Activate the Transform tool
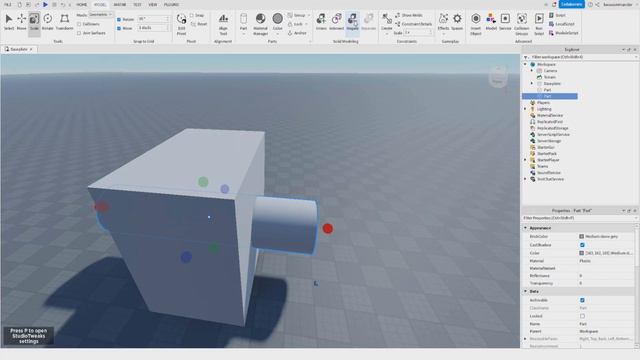Screen dimensions: 640x360 (64, 22)
